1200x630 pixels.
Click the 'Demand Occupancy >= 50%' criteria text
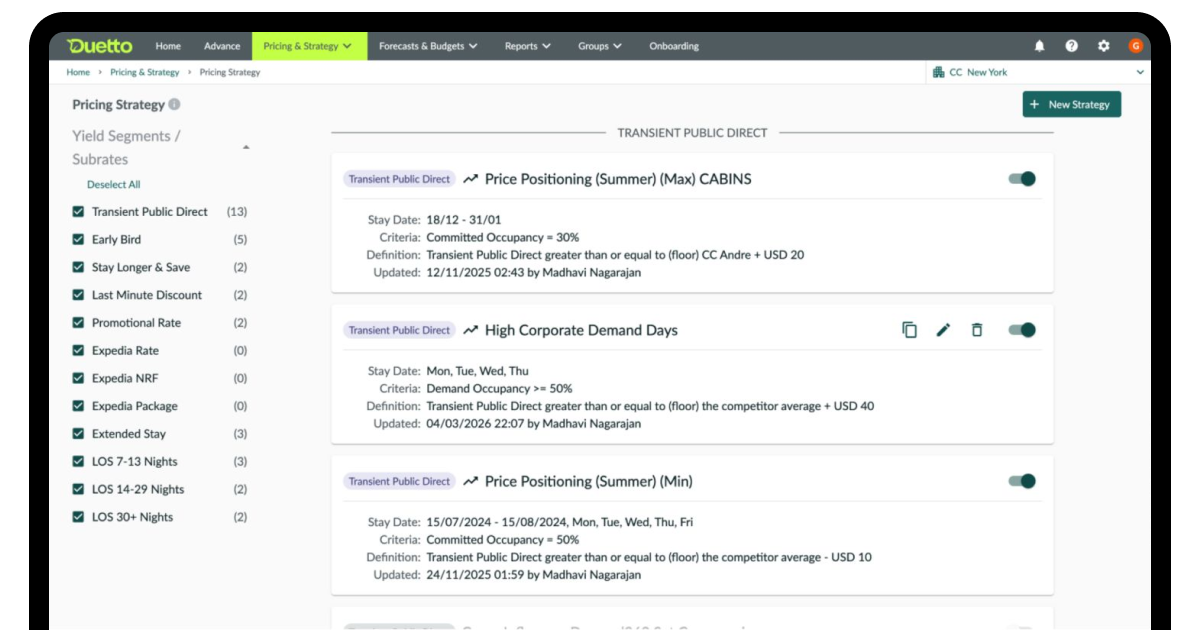[x=500, y=388]
